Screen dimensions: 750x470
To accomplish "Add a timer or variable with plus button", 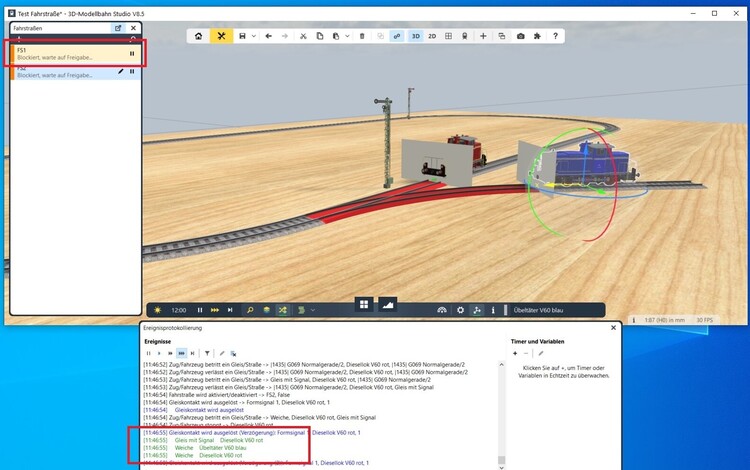I will click(515, 353).
